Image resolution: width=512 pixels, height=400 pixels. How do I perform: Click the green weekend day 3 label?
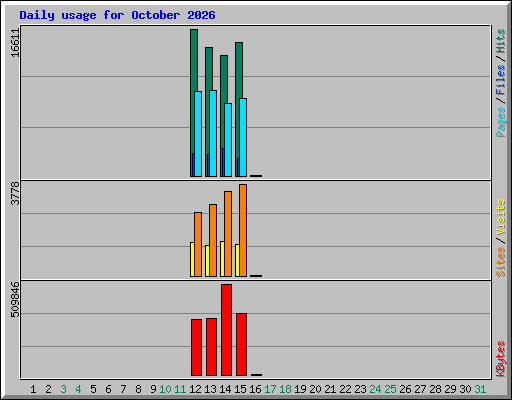pyautogui.click(x=63, y=389)
